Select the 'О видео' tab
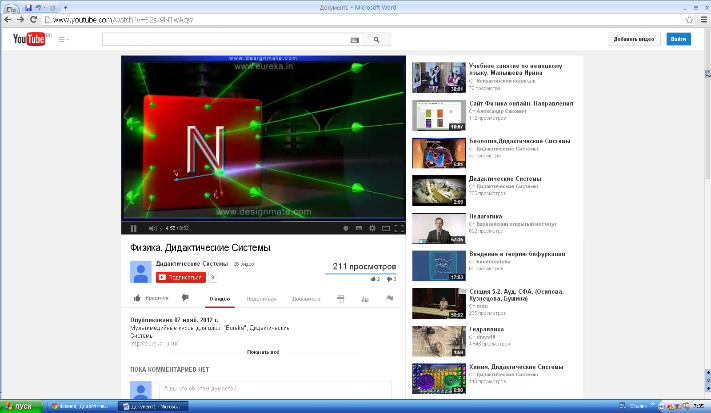The image size is (711, 413). coord(220,299)
